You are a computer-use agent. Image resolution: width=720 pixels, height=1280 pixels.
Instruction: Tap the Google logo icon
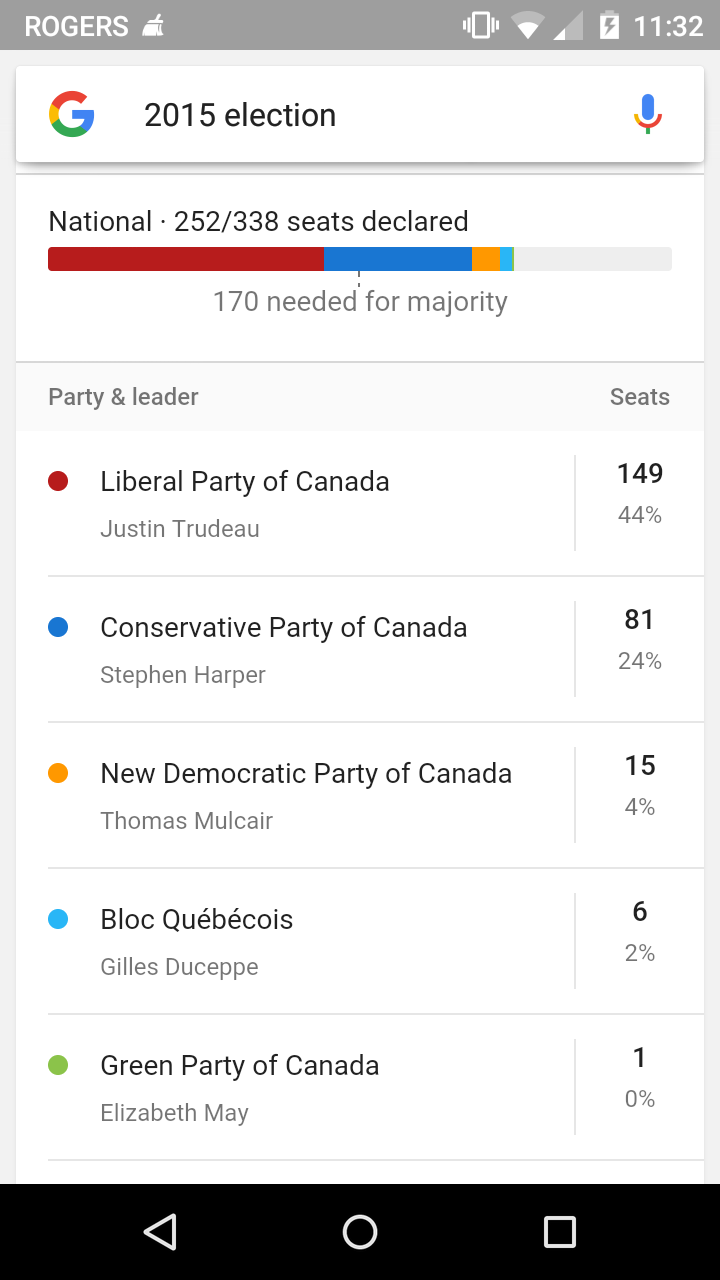(72, 114)
